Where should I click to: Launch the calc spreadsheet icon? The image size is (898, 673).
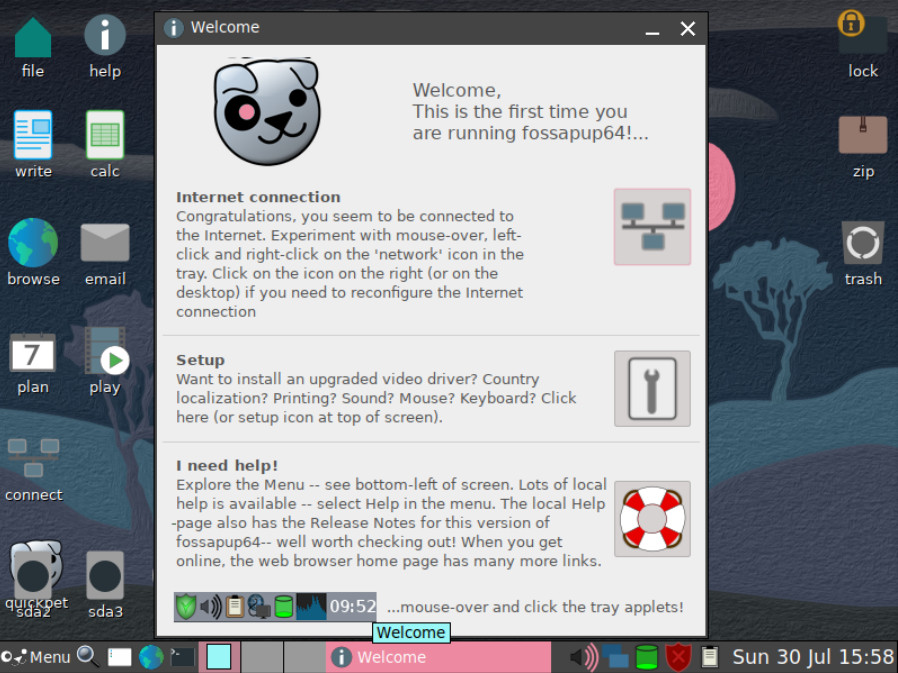coord(105,135)
